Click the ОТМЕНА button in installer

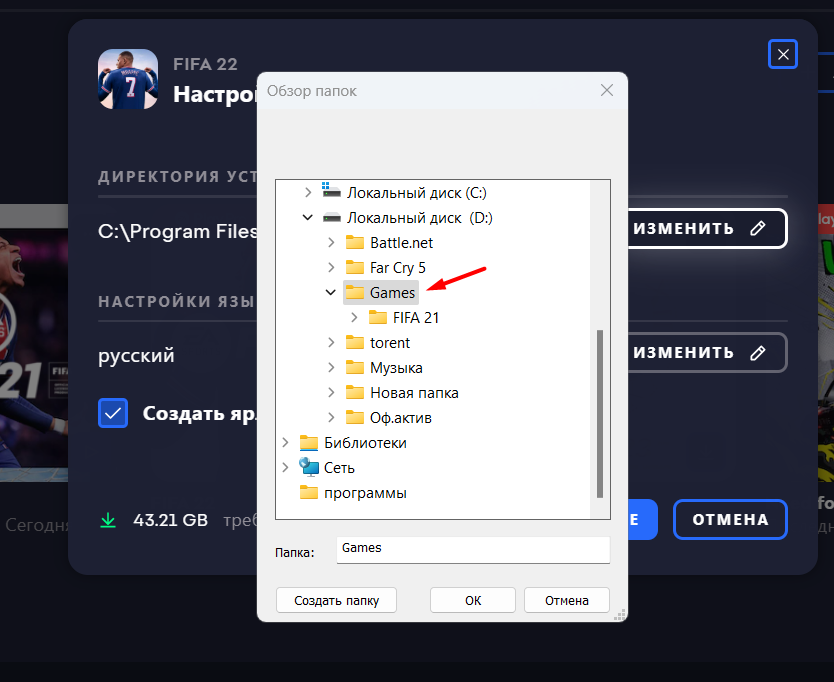[x=729, y=520]
